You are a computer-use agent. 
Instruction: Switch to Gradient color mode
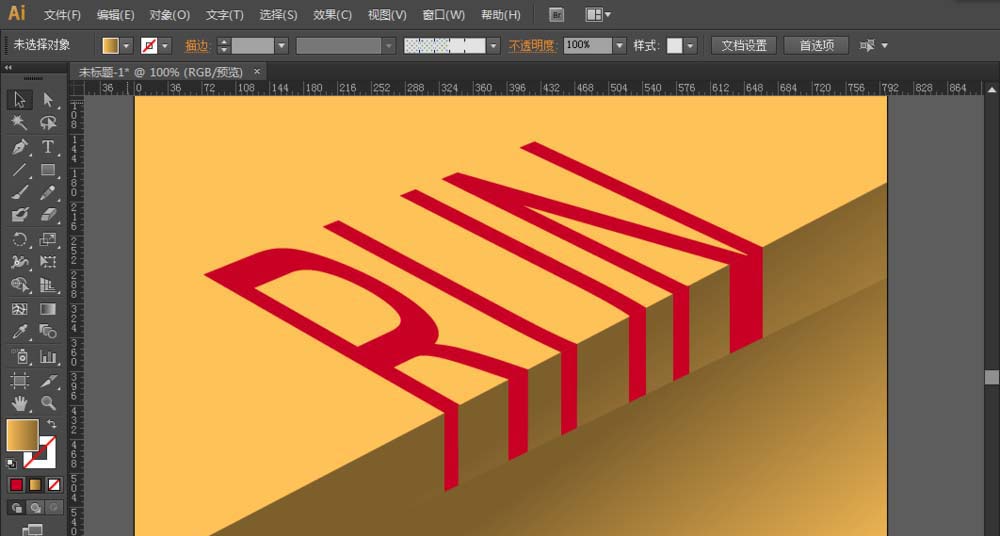pyautogui.click(x=35, y=485)
